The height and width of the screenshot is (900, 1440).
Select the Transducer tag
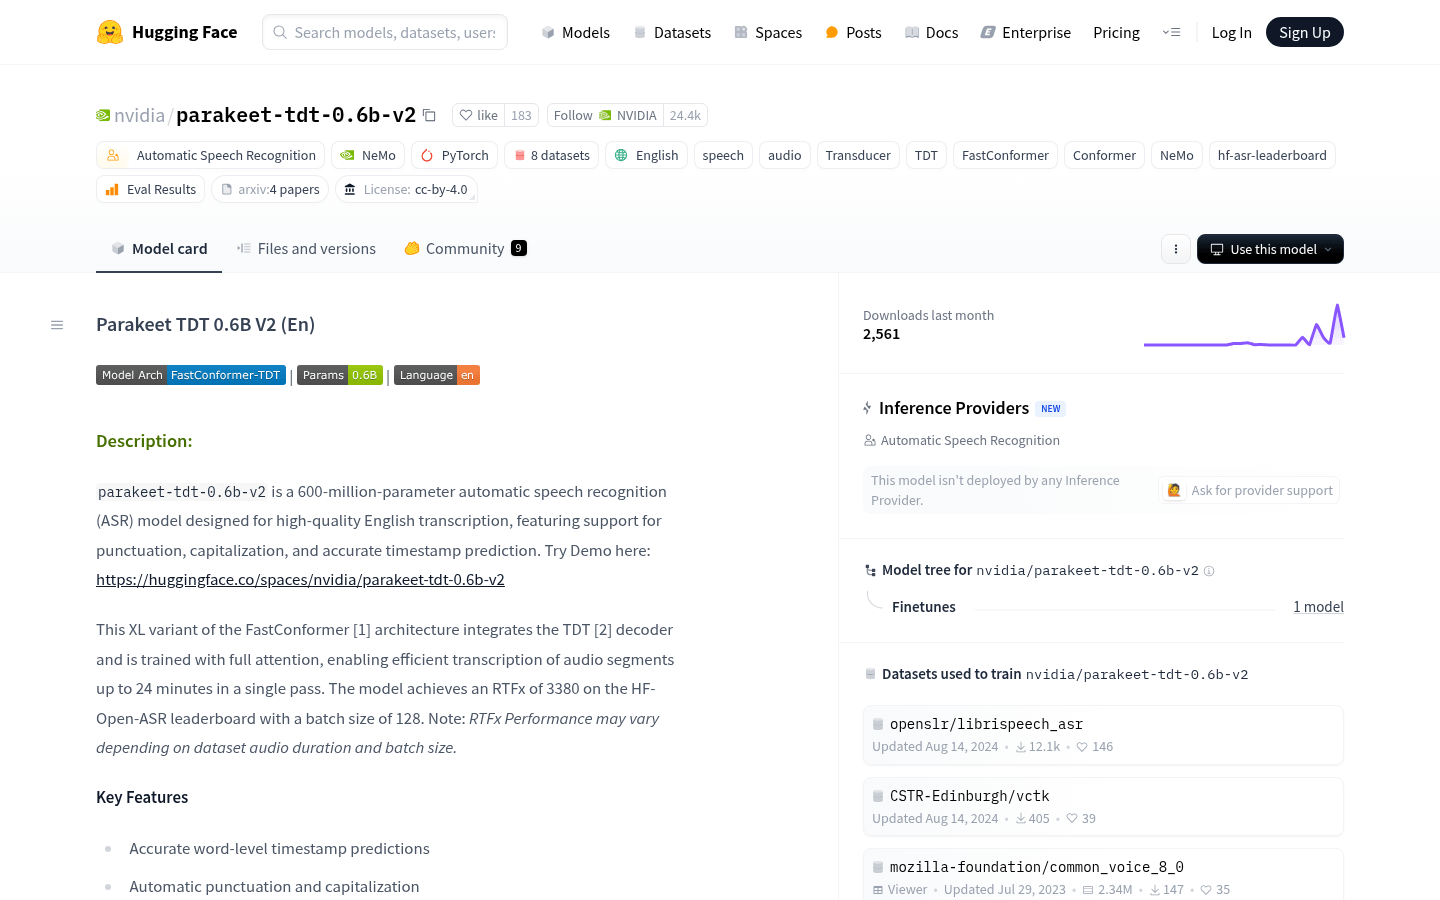point(858,155)
